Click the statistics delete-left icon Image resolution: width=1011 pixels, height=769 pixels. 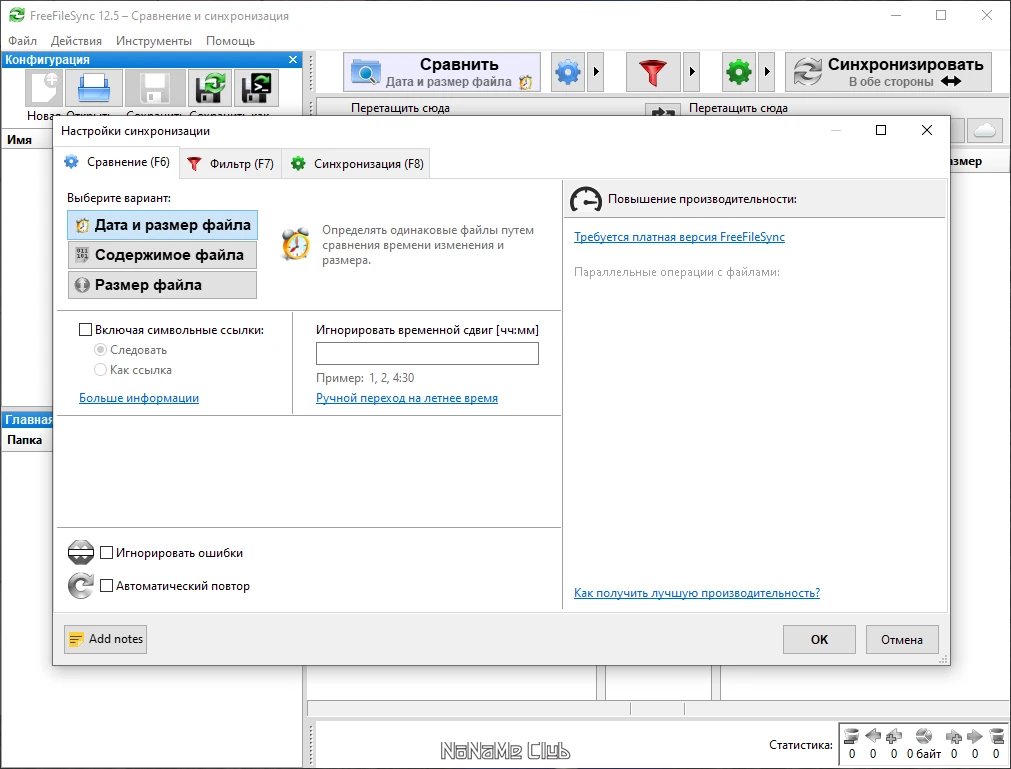coord(852,736)
